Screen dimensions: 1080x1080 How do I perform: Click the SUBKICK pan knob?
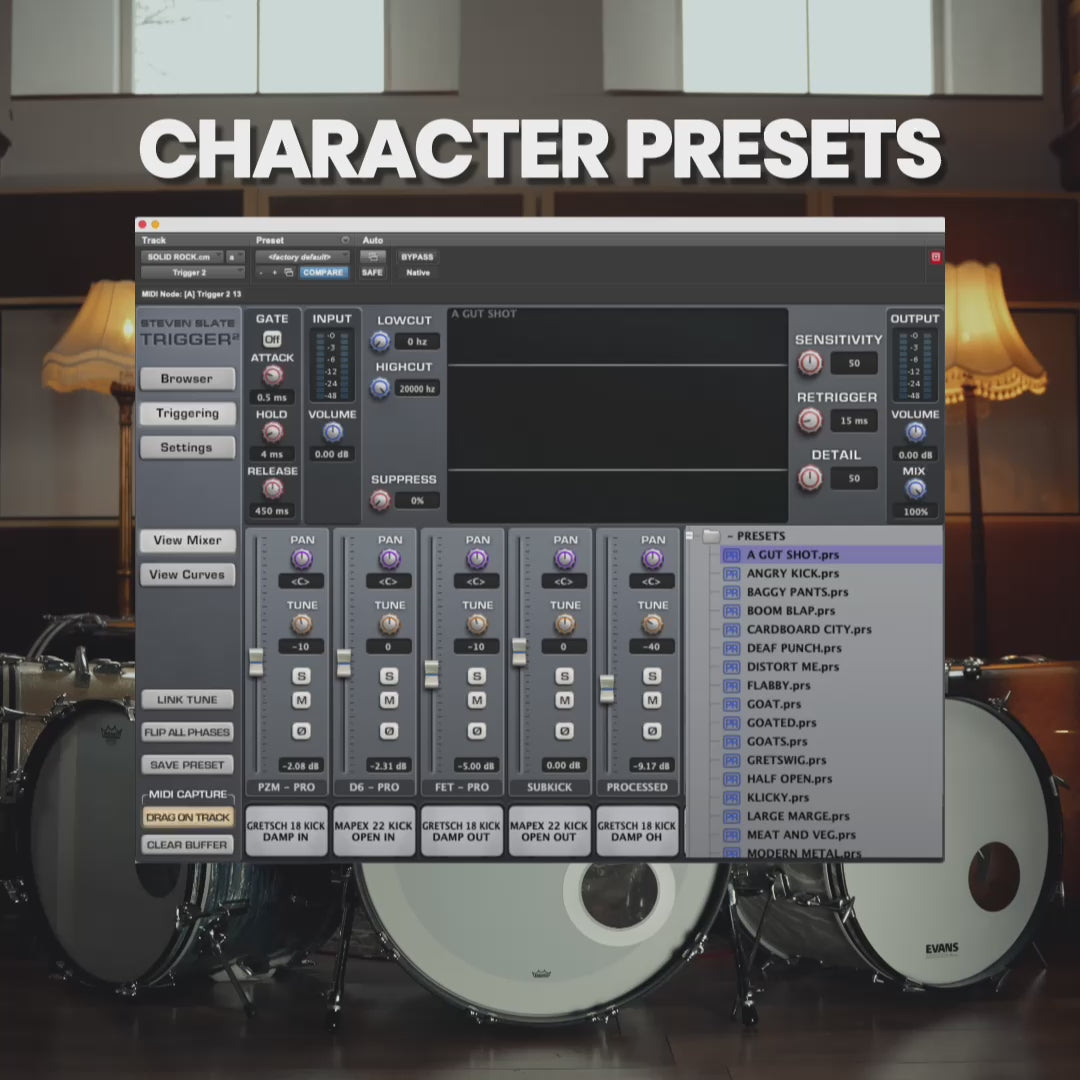click(565, 559)
